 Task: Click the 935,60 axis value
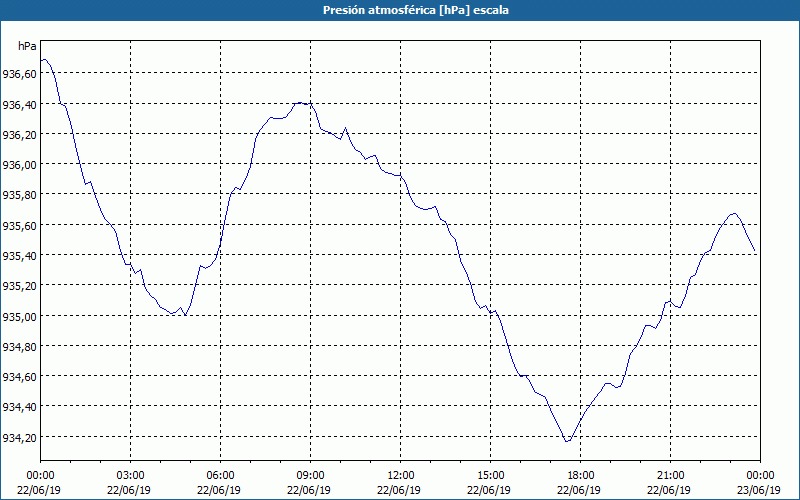point(19,226)
